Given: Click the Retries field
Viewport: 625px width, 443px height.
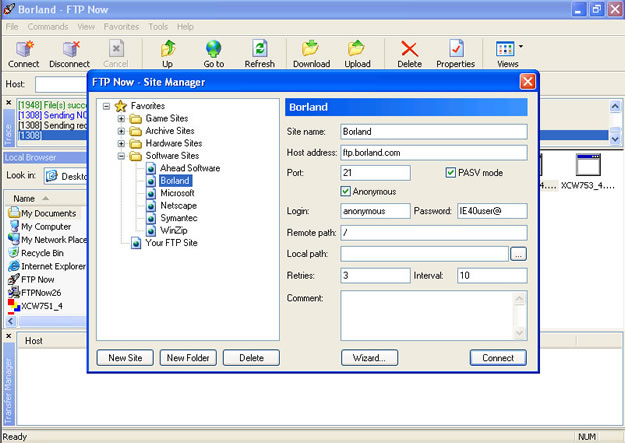Looking at the screenshot, I should pyautogui.click(x=375, y=276).
